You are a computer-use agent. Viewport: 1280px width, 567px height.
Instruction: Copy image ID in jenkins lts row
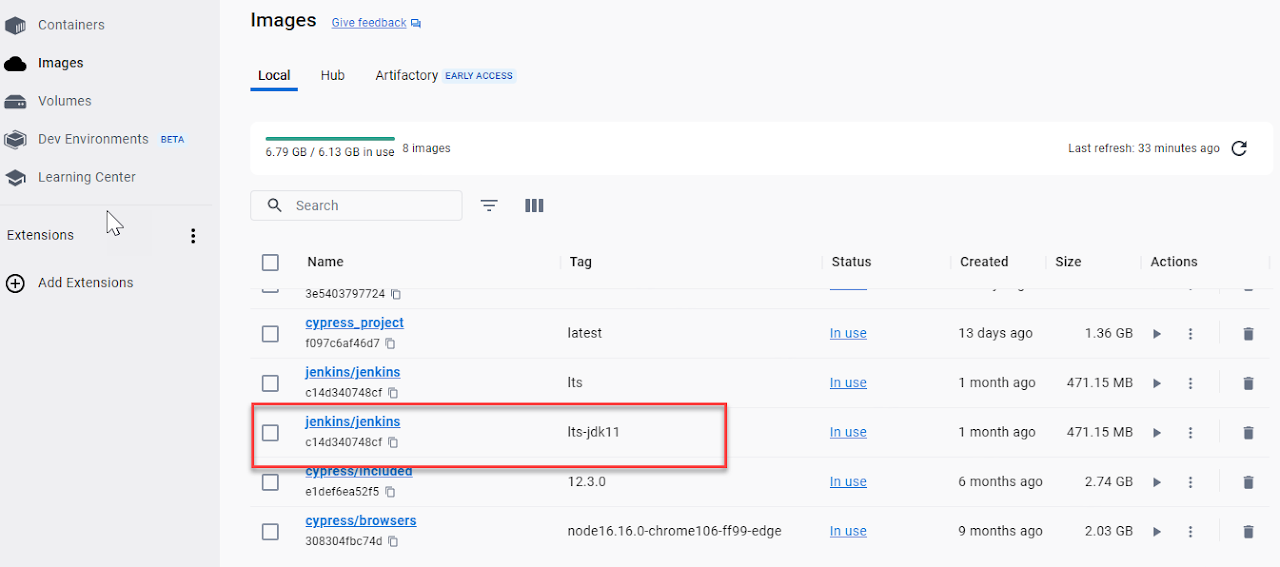tap(393, 393)
